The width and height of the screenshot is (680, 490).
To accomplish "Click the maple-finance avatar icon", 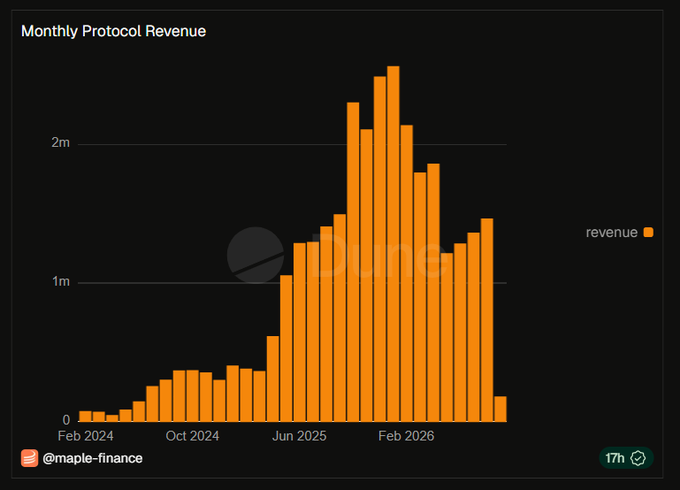I will pyautogui.click(x=29, y=458).
